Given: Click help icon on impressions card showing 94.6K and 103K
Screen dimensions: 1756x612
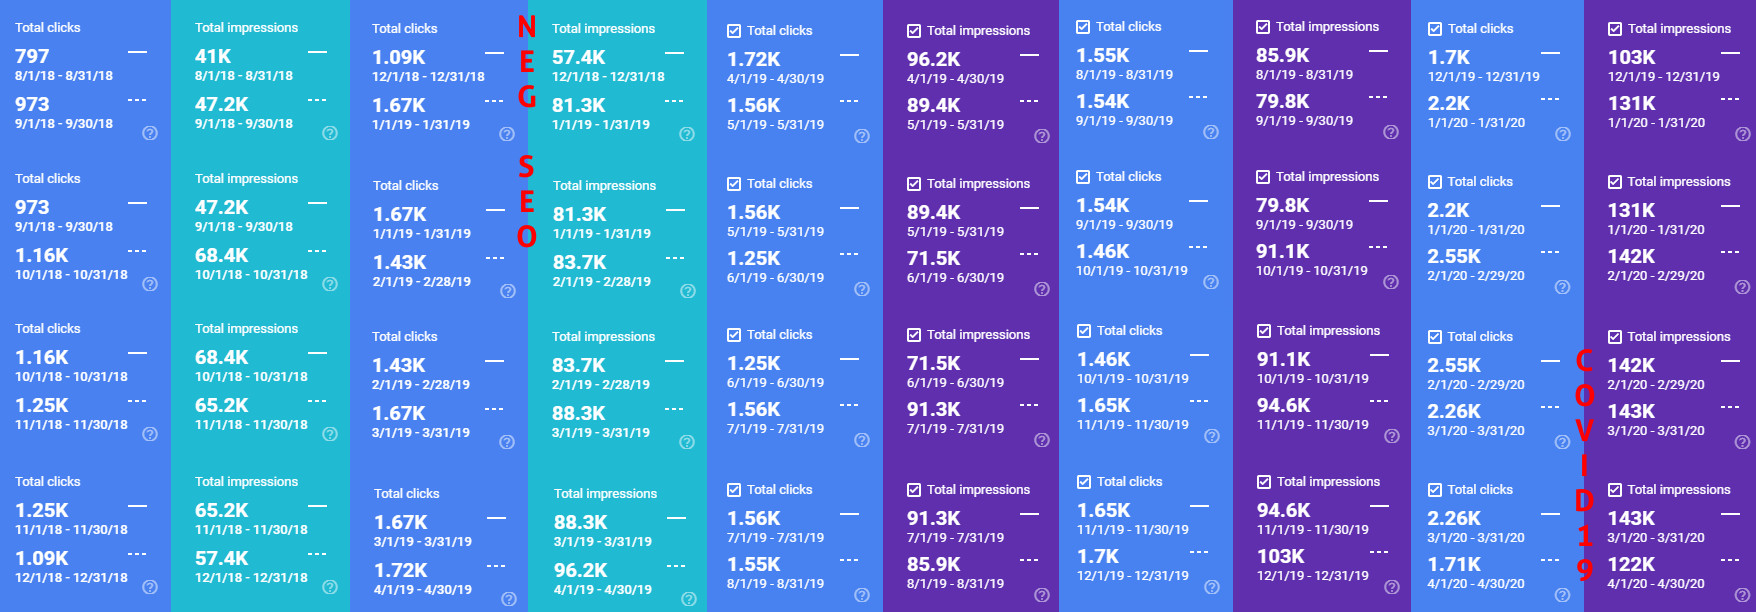Looking at the screenshot, I should pyautogui.click(x=1392, y=590).
